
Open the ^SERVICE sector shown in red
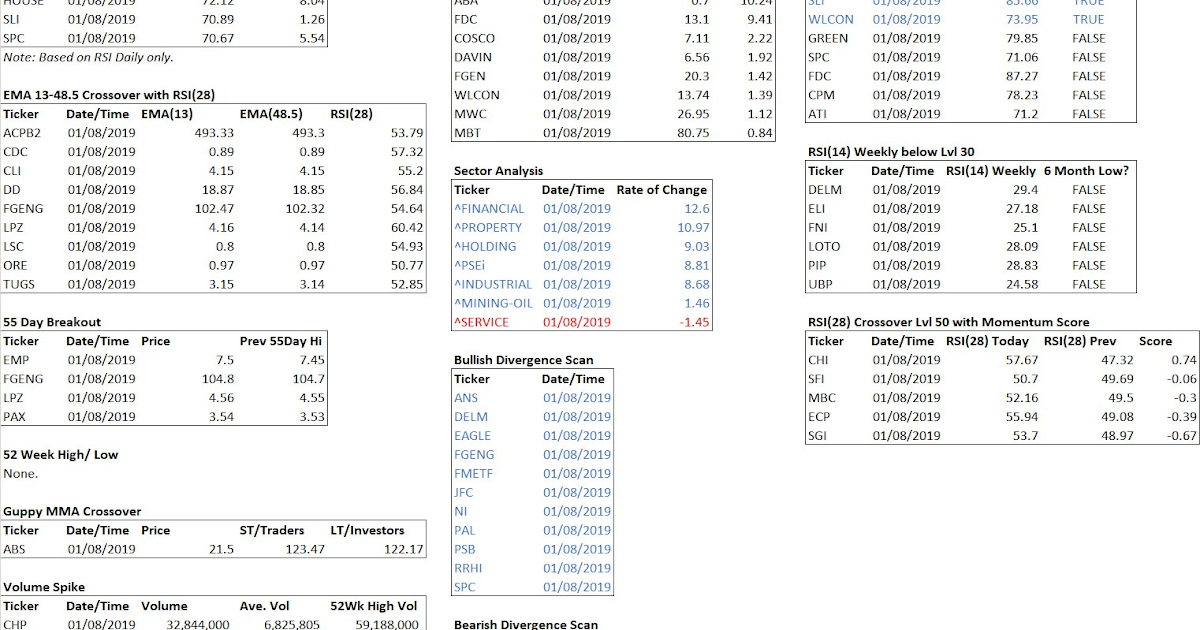coord(486,322)
